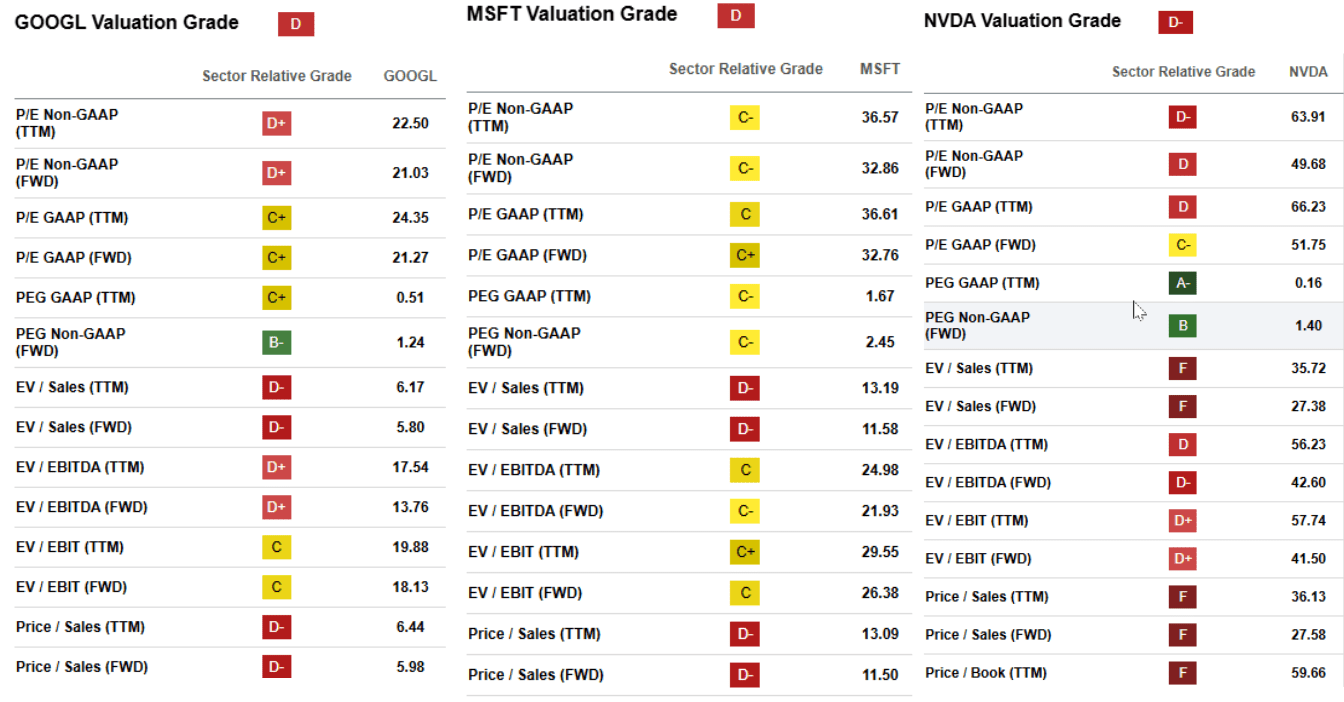1344x702 pixels.
Task: Click NVDA EV / Sales (TTM) F grade
Action: coord(1183,369)
